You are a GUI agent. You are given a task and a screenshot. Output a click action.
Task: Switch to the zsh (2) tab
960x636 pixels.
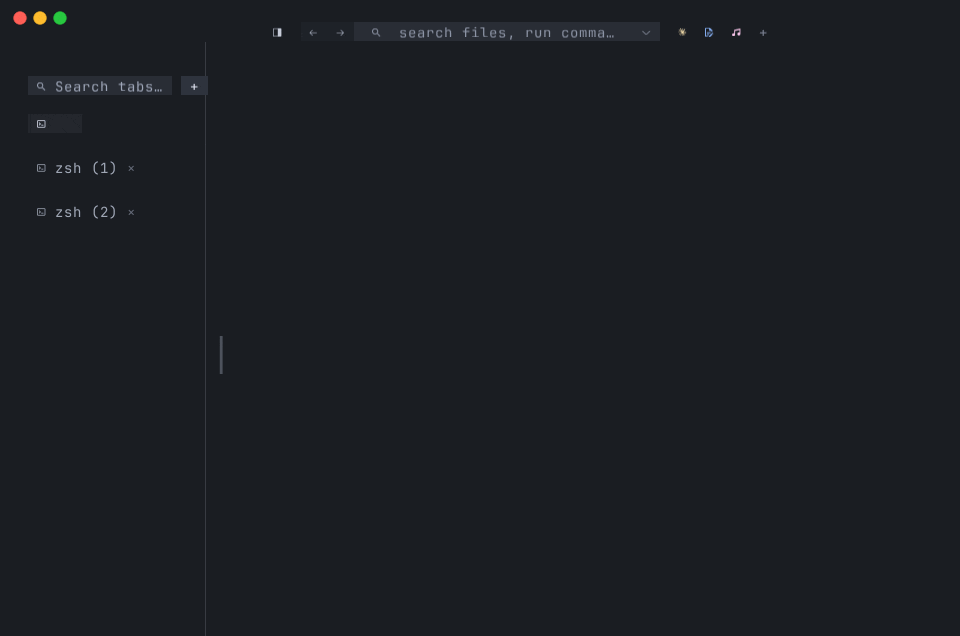coord(86,212)
